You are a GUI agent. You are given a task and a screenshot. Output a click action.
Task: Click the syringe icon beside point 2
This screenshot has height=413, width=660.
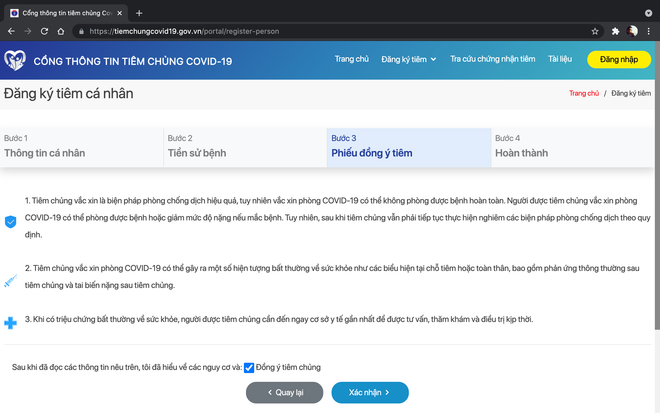(11, 277)
